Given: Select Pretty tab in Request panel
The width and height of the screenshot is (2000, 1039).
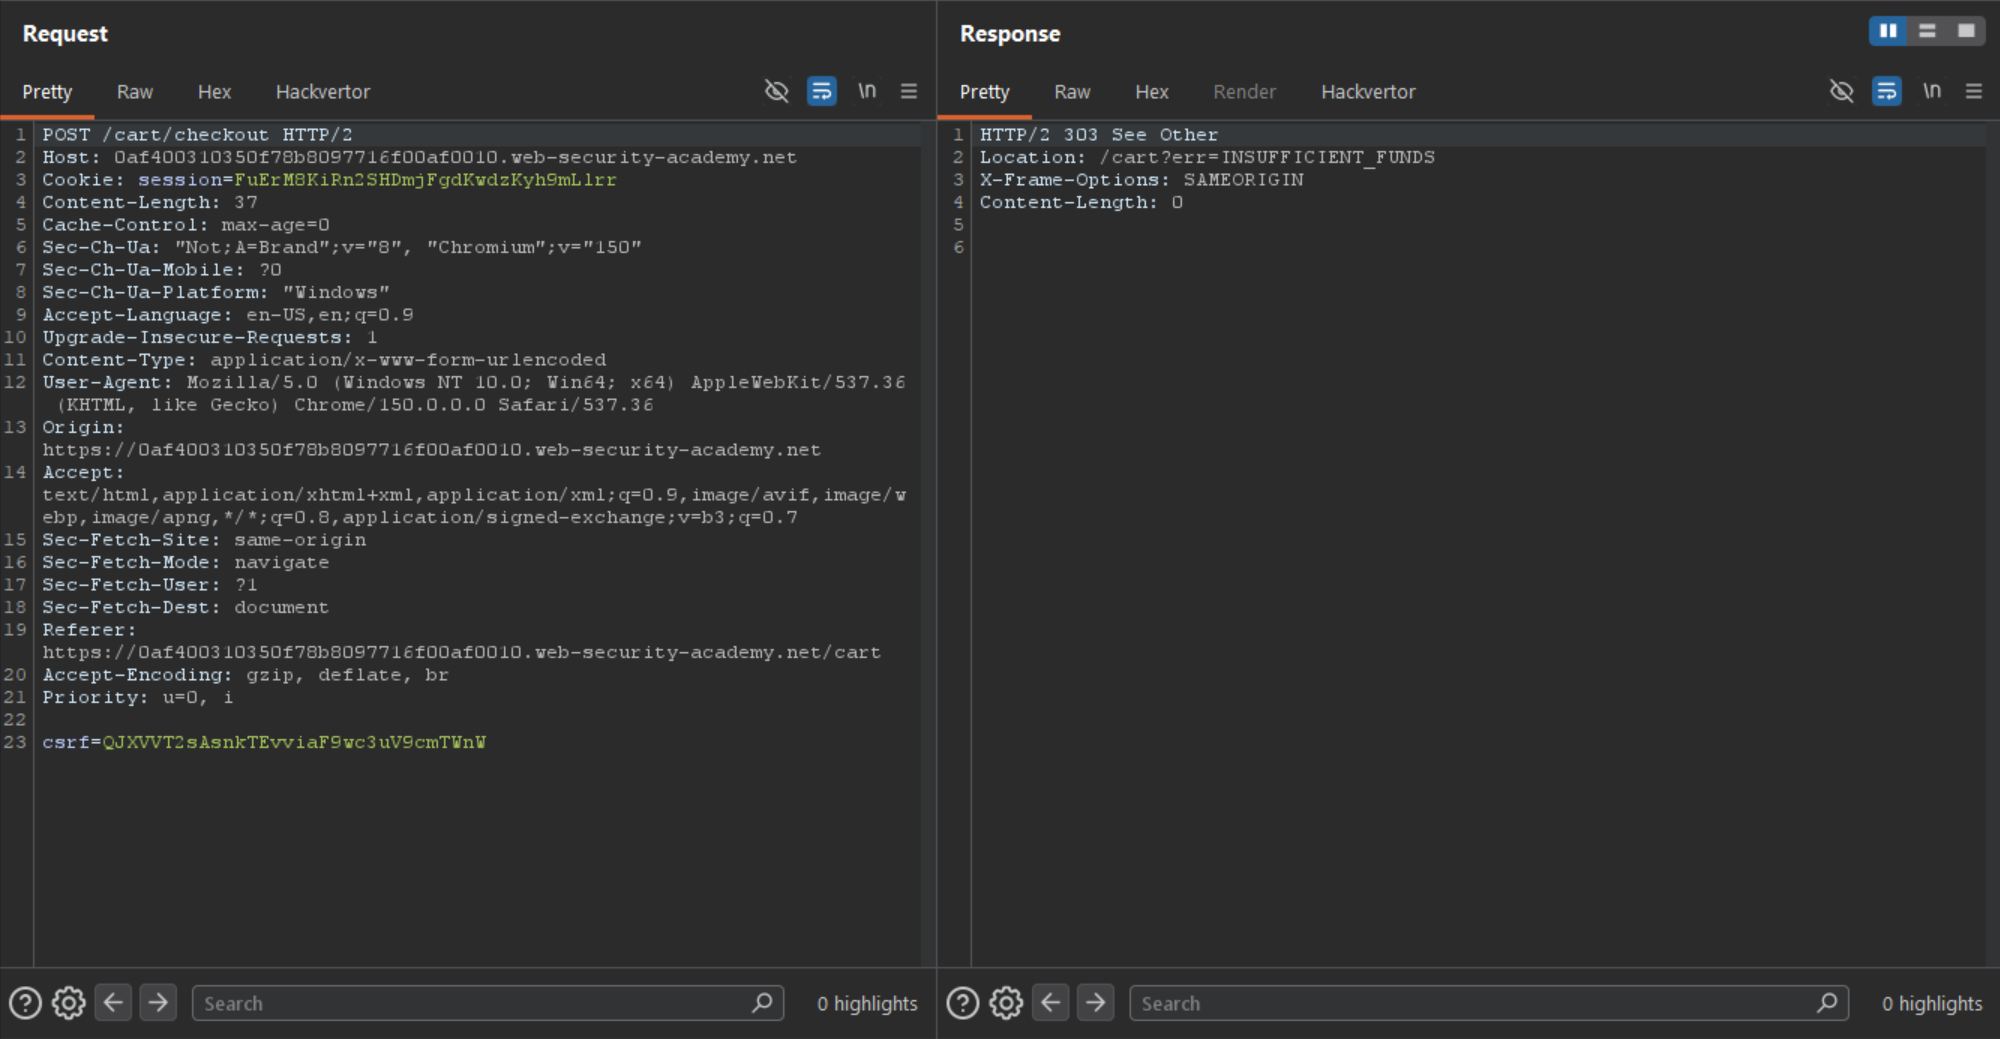Looking at the screenshot, I should click(x=47, y=92).
